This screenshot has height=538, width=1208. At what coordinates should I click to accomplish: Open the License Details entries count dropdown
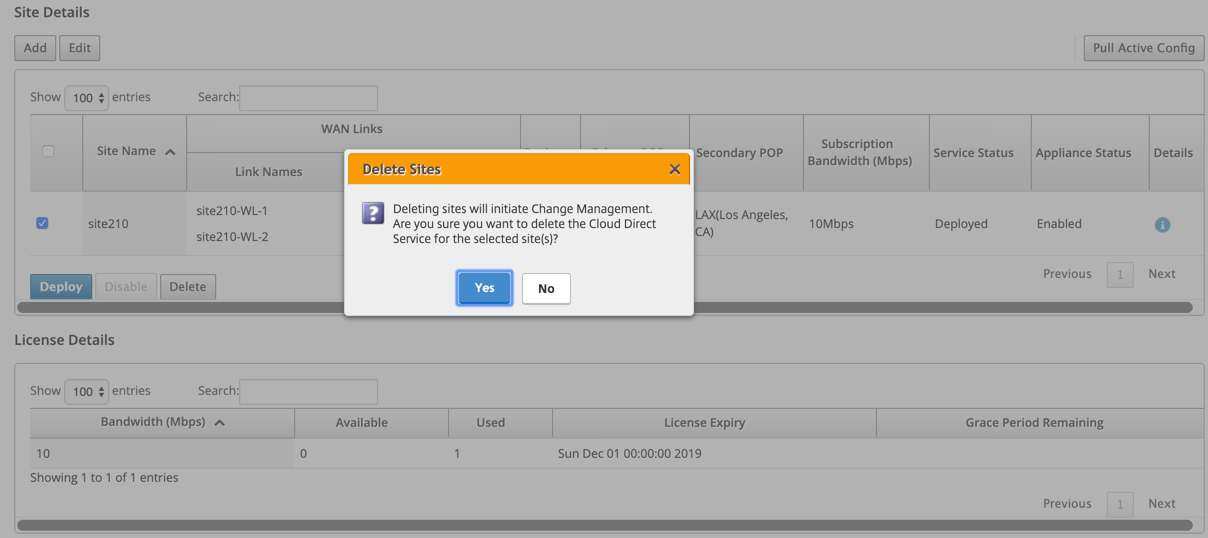click(87, 392)
